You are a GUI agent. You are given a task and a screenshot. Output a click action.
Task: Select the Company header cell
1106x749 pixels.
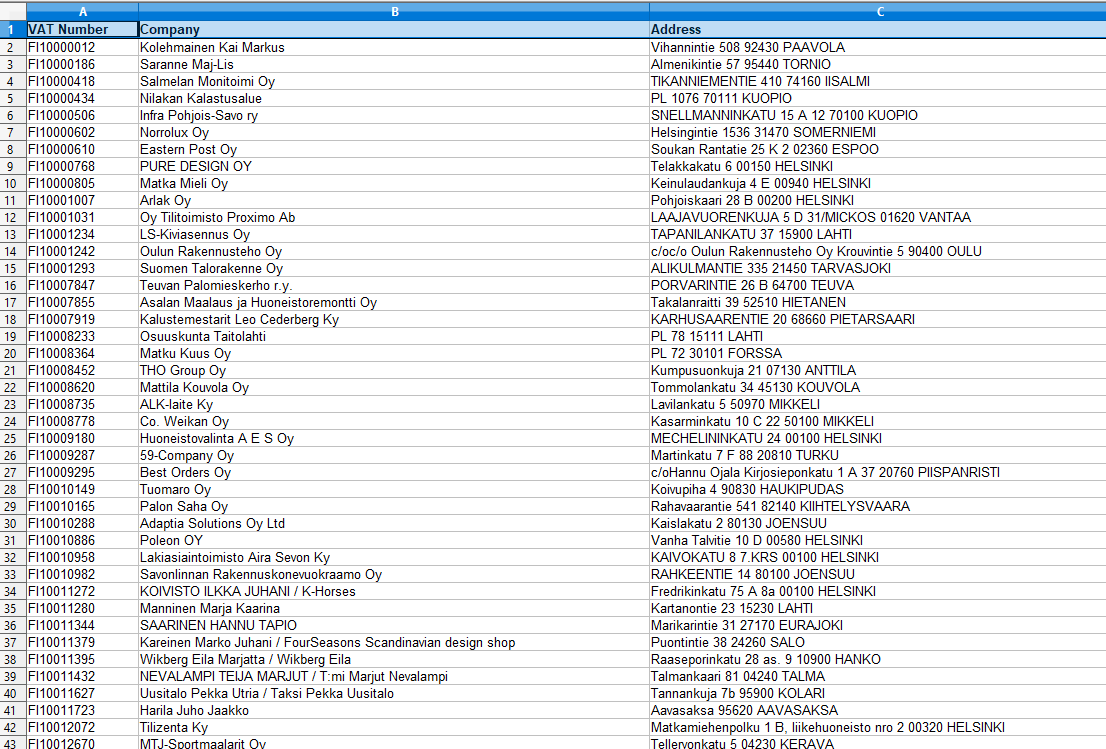coord(394,30)
